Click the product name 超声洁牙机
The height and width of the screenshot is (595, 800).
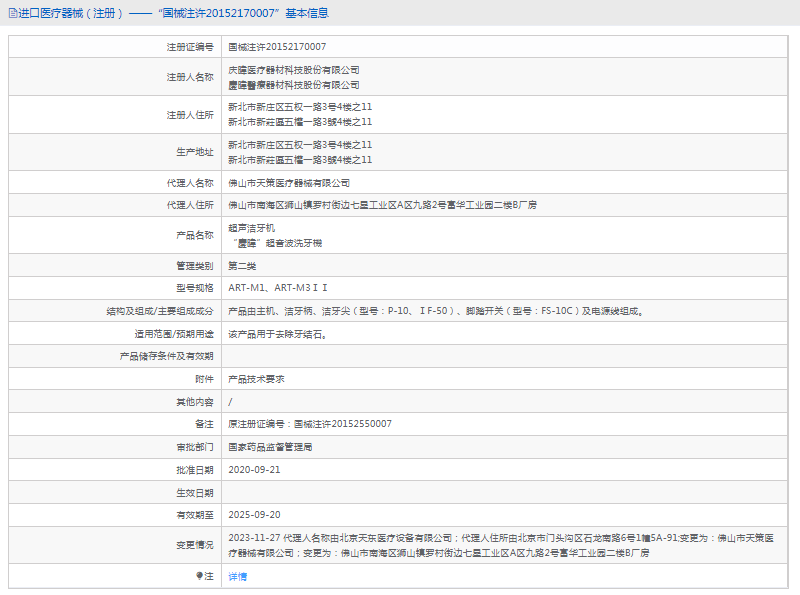tap(249, 228)
